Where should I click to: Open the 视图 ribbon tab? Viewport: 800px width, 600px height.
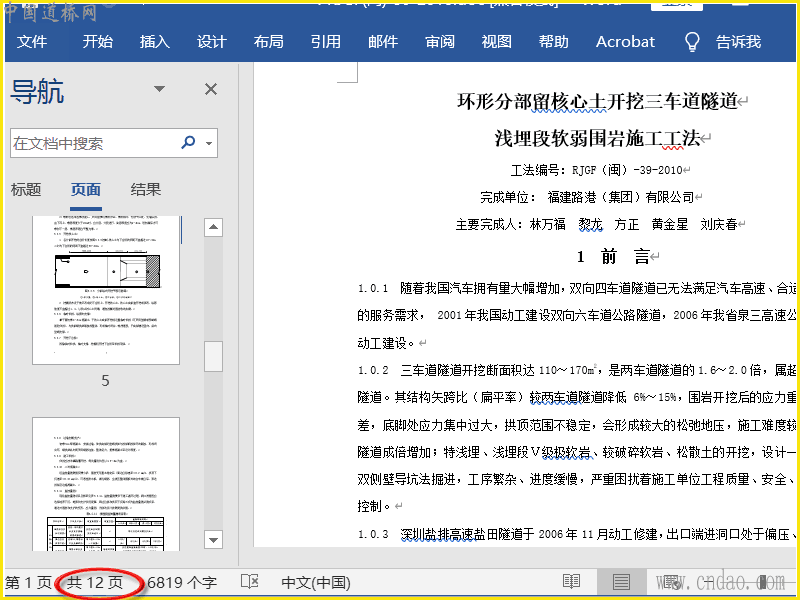(496, 42)
